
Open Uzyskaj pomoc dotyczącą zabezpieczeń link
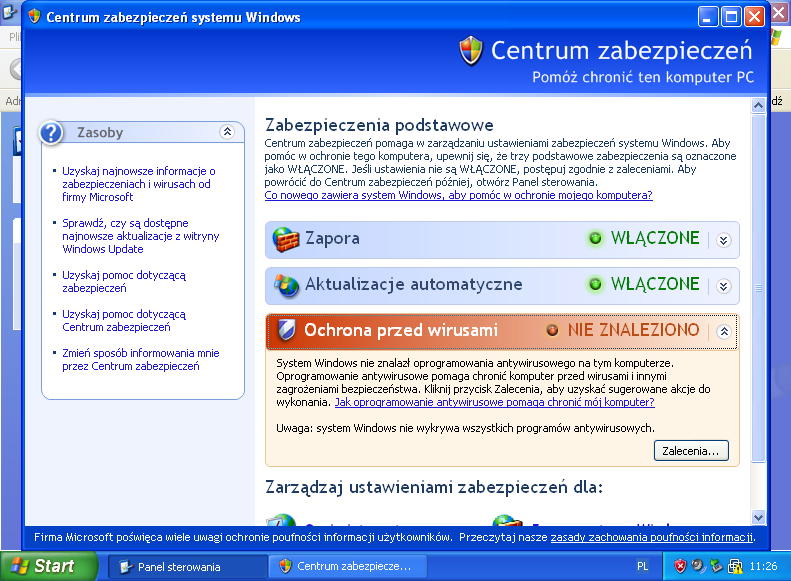pos(124,281)
